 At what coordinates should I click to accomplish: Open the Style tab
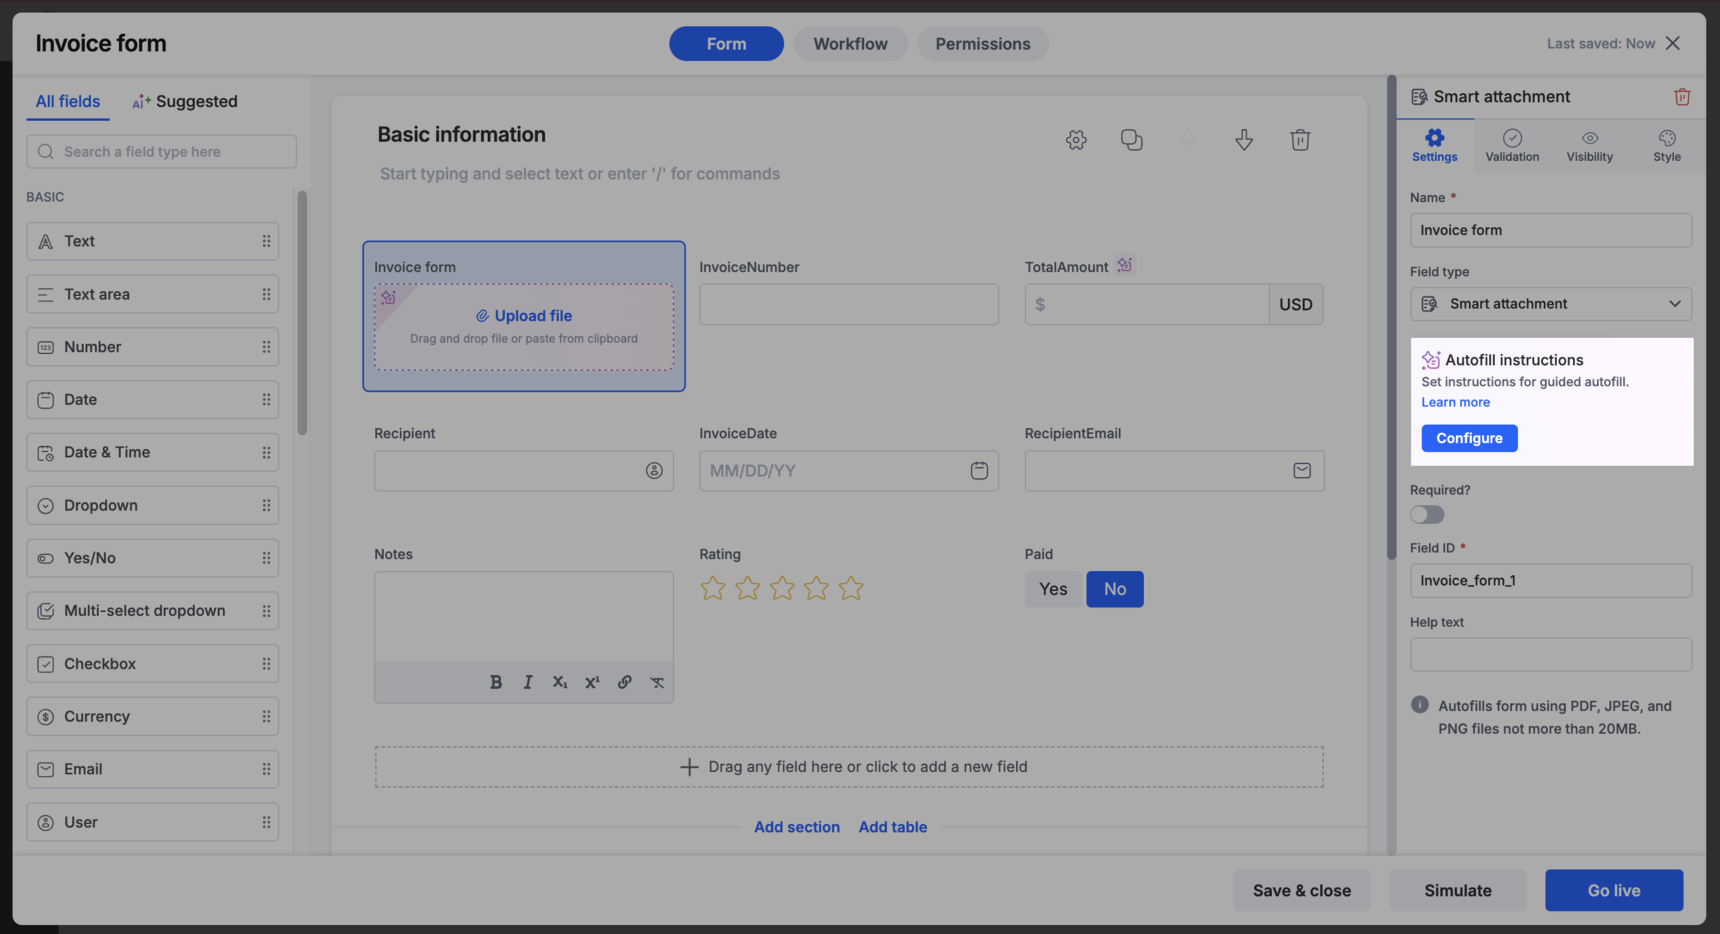point(1667,145)
